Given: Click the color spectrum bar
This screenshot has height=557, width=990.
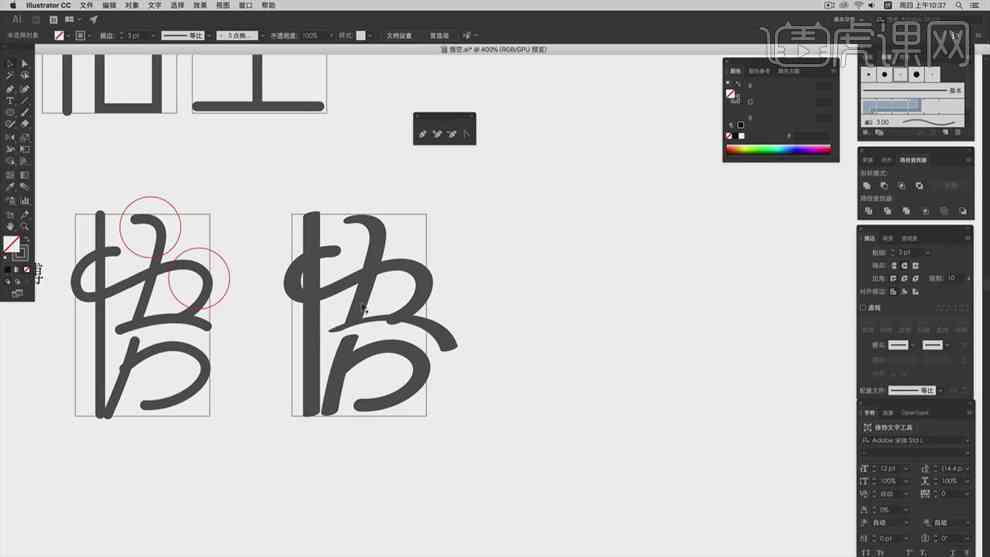Looking at the screenshot, I should coord(778,150).
